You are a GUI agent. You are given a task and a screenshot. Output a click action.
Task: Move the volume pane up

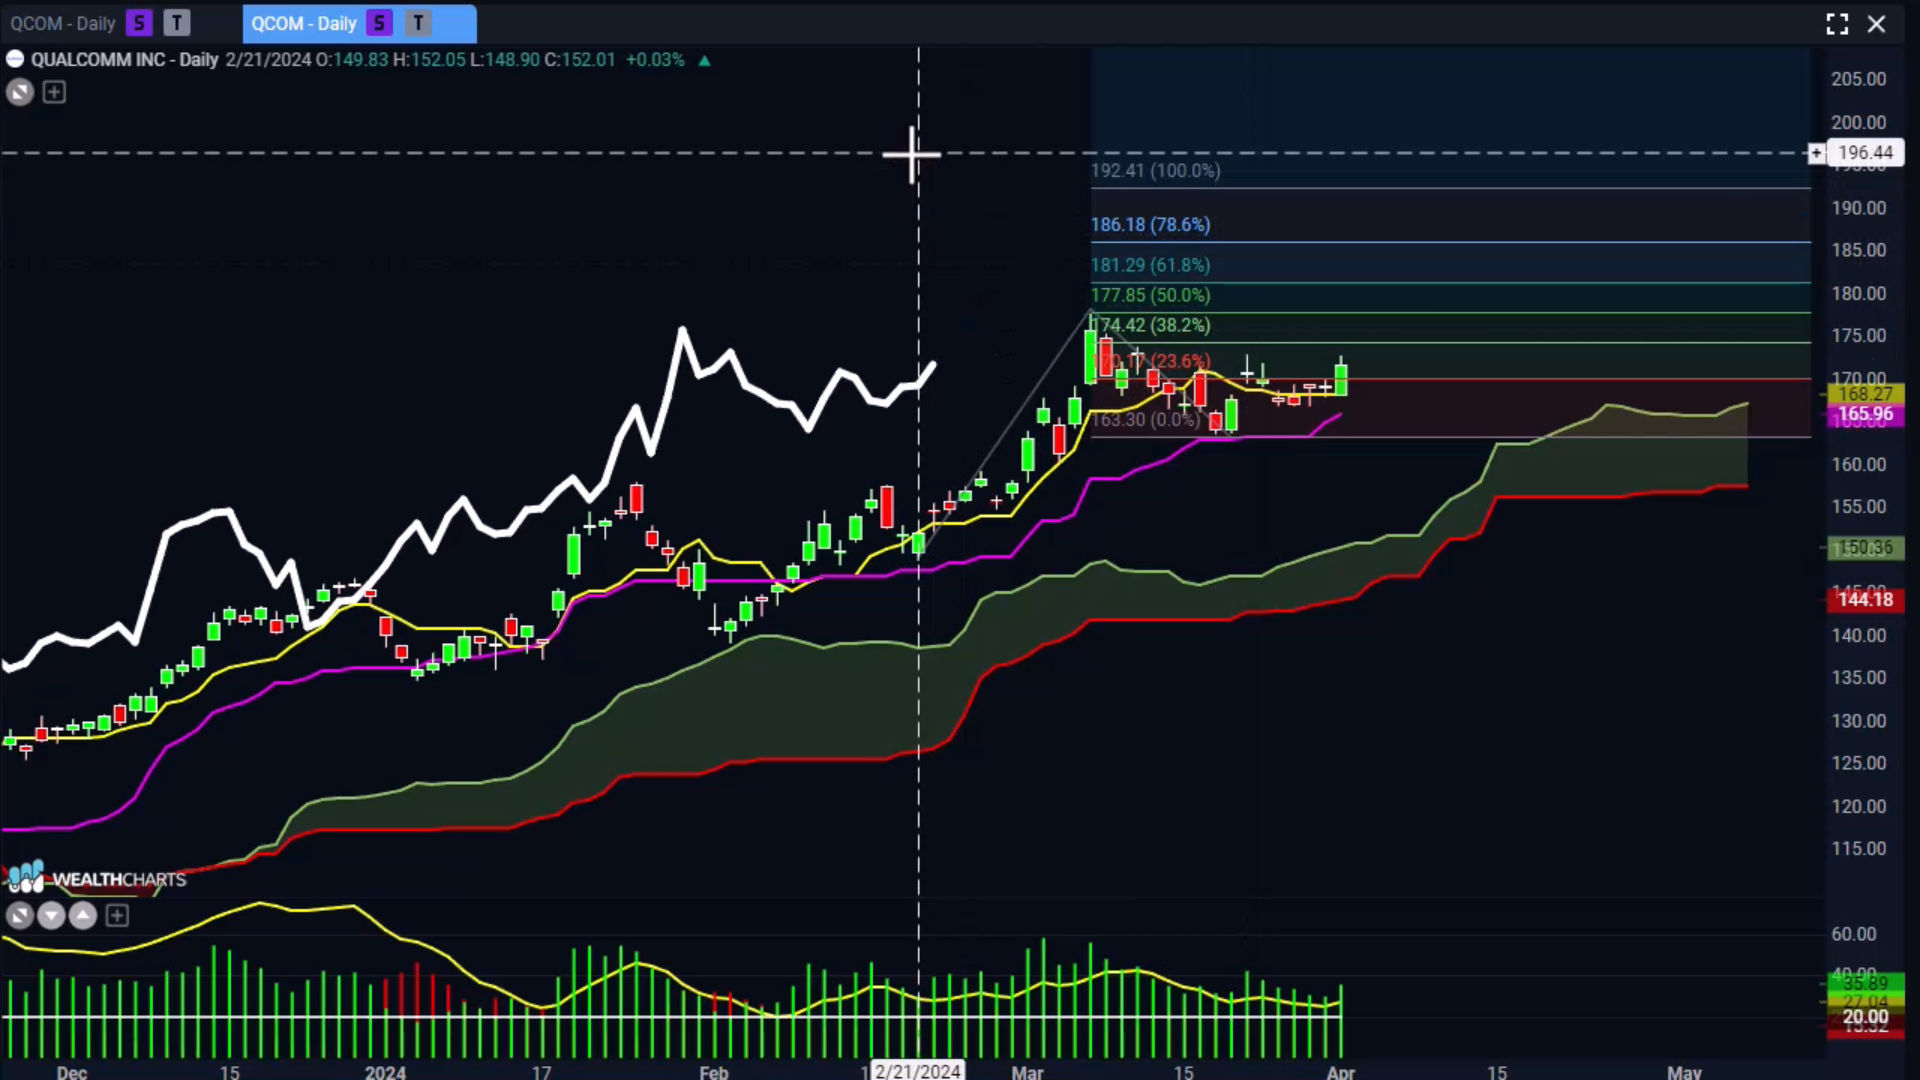(x=83, y=915)
